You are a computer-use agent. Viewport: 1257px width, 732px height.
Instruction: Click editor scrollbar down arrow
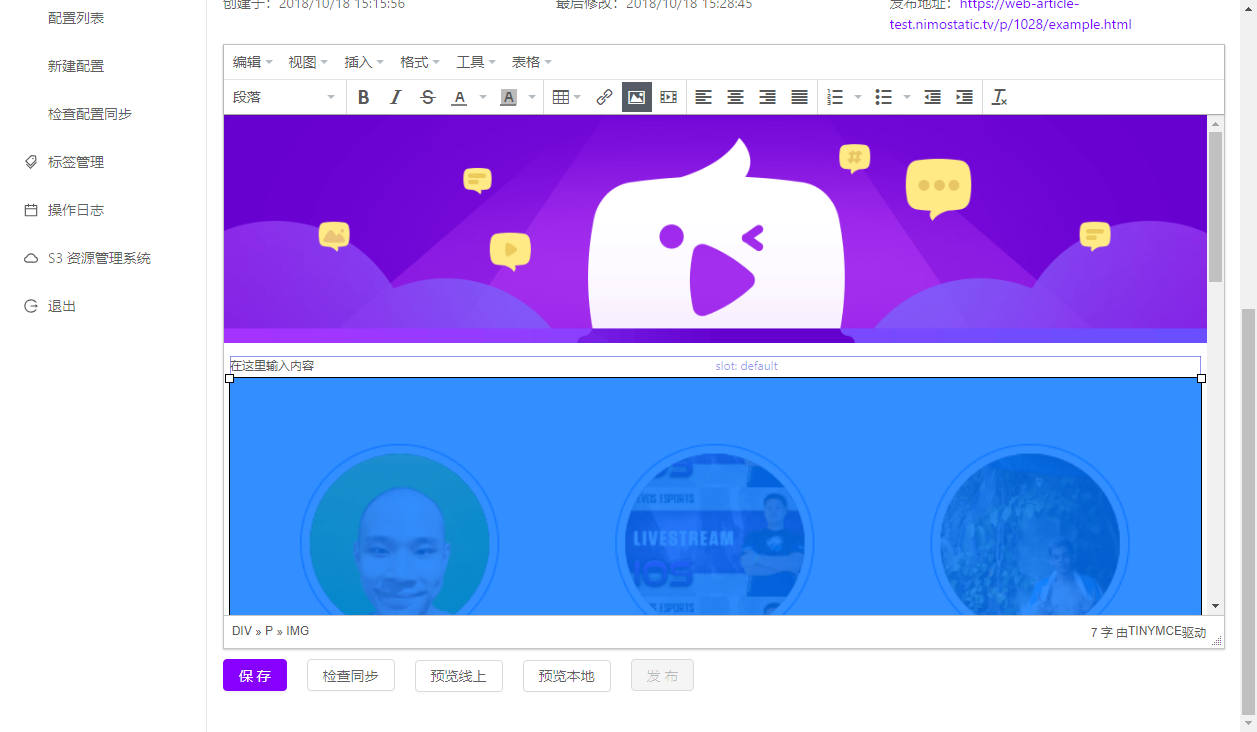(x=1216, y=606)
